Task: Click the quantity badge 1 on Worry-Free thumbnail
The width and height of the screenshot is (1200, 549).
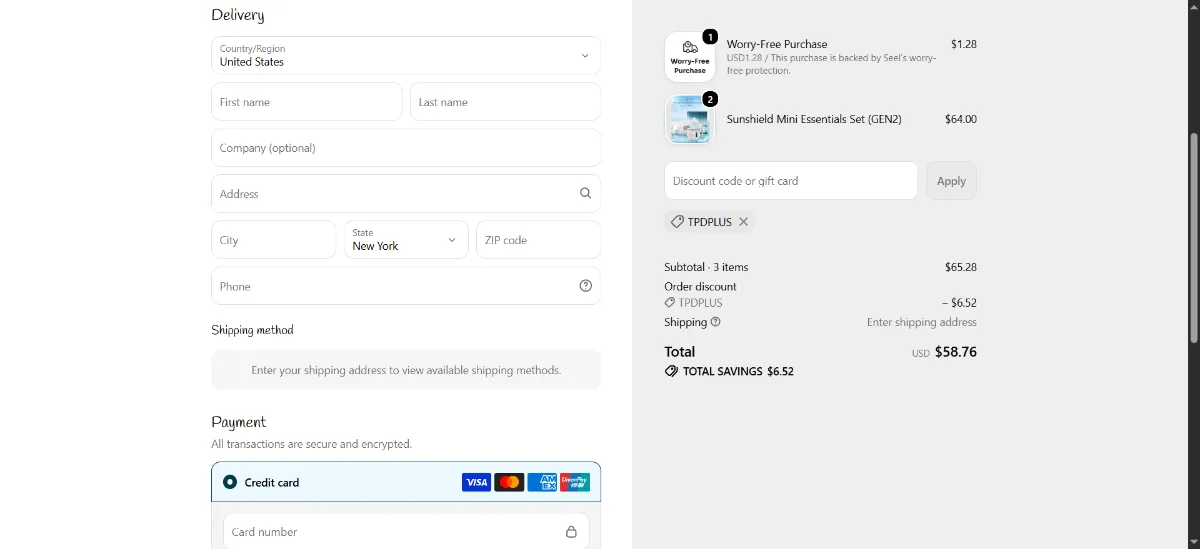Action: 710,36
